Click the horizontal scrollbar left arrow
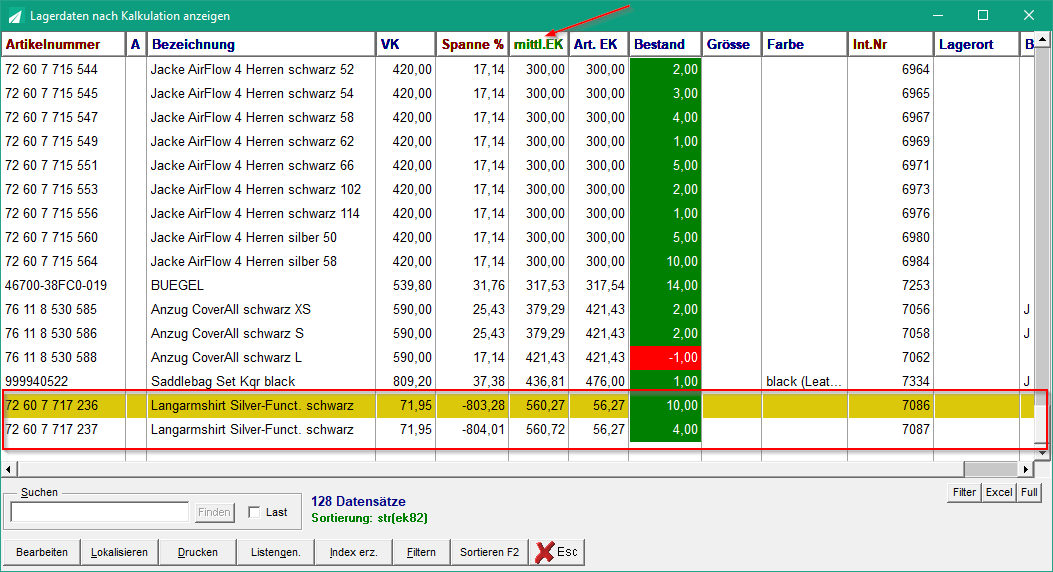 [x=9, y=469]
